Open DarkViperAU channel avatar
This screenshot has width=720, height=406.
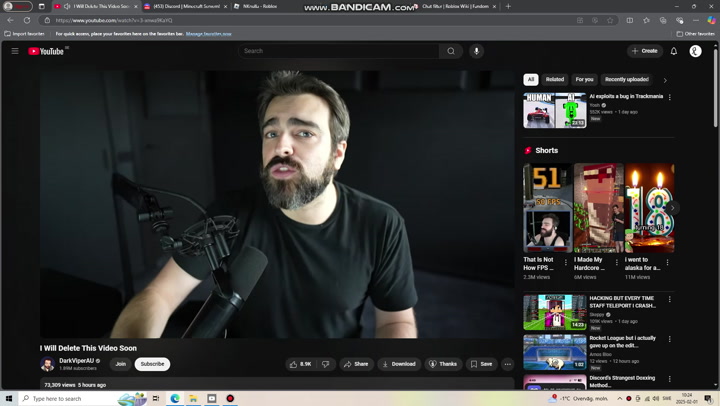(x=47, y=364)
